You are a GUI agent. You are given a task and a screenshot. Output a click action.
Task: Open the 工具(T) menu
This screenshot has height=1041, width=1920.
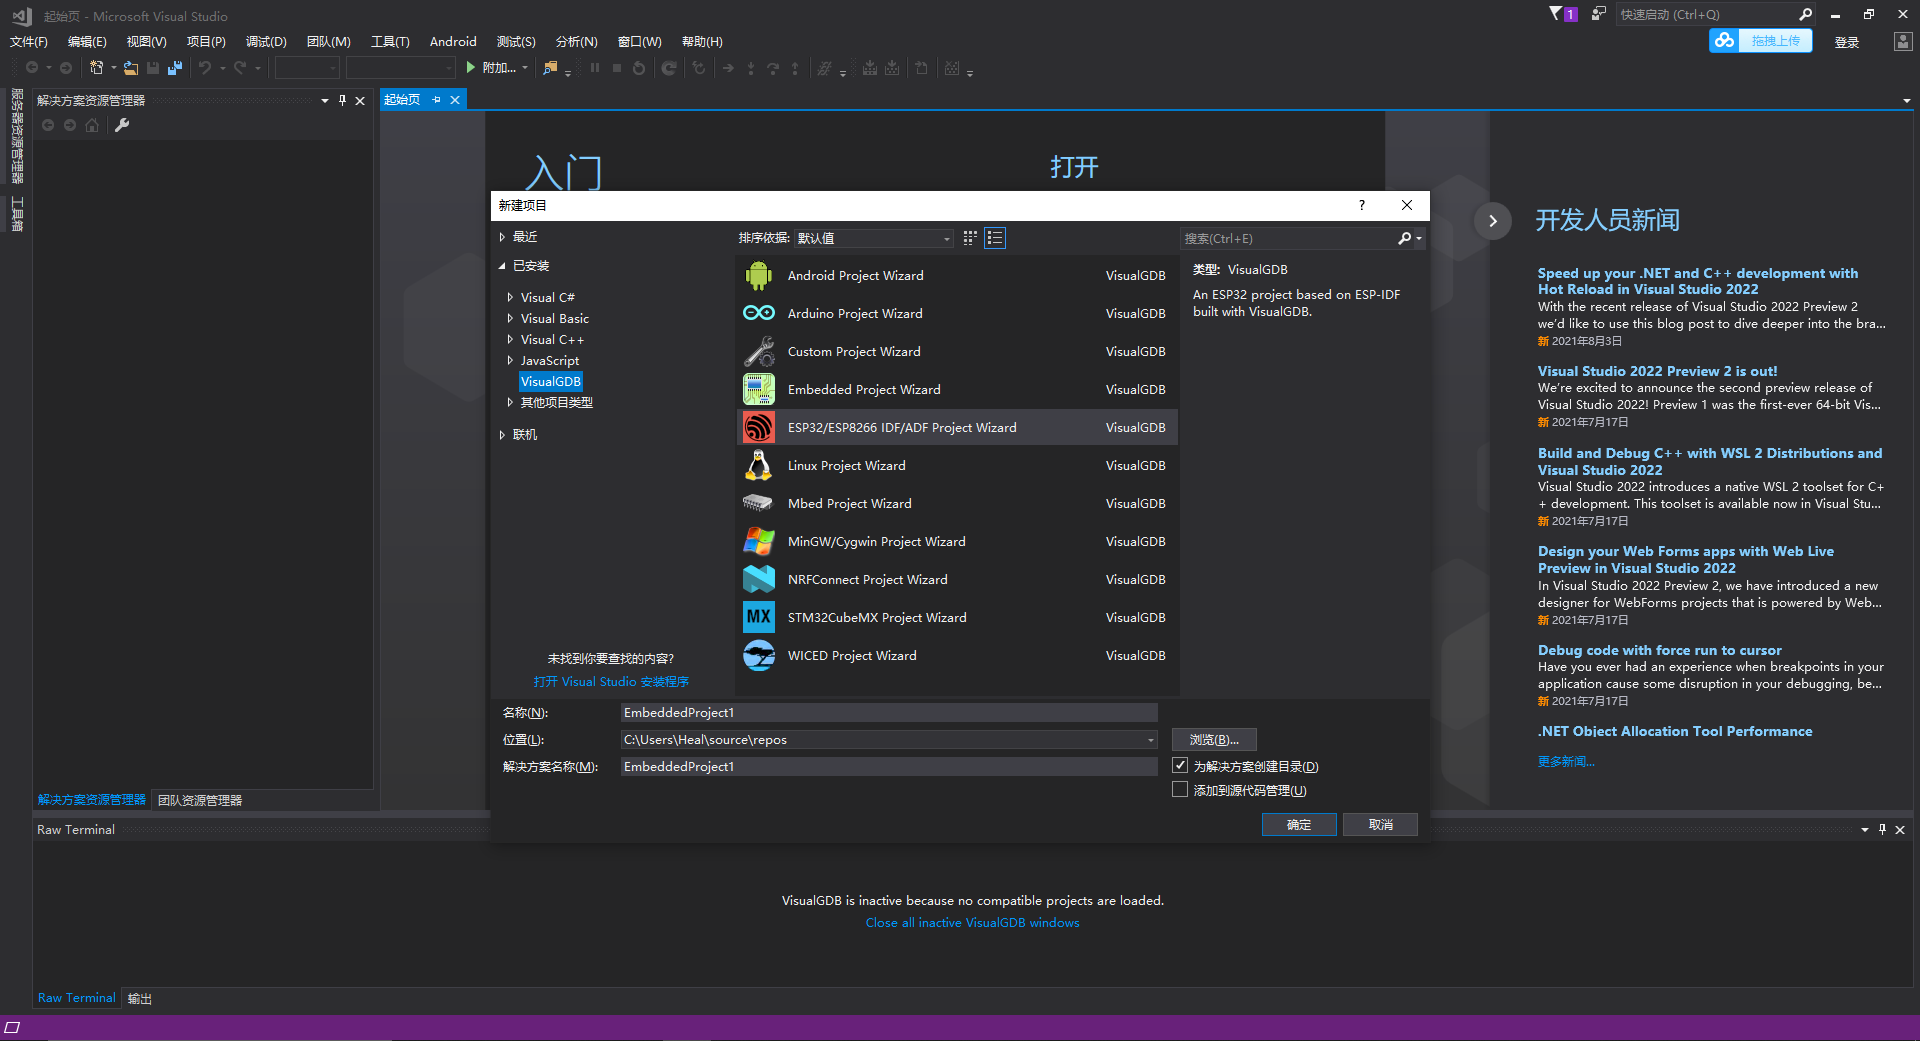[x=390, y=41]
